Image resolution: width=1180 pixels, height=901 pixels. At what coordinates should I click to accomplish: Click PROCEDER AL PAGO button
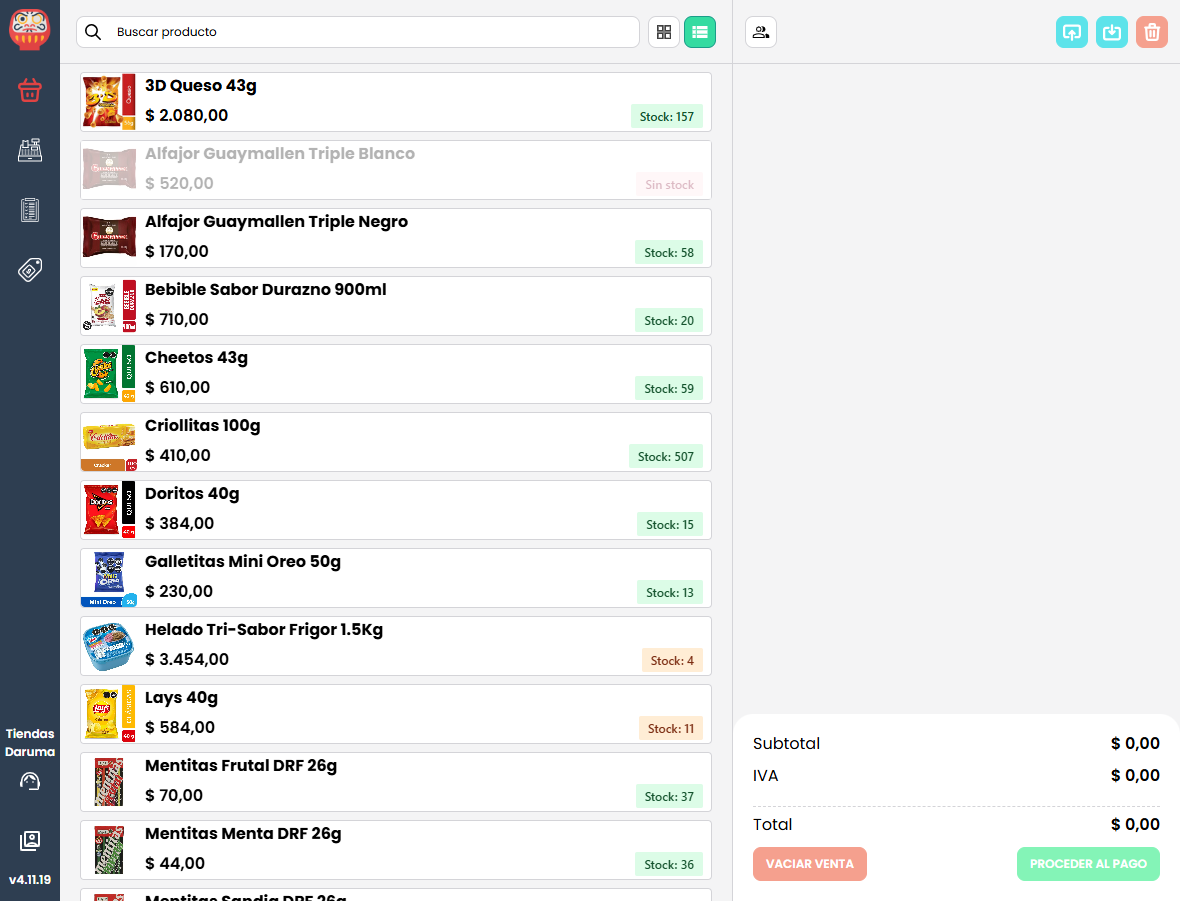1088,863
